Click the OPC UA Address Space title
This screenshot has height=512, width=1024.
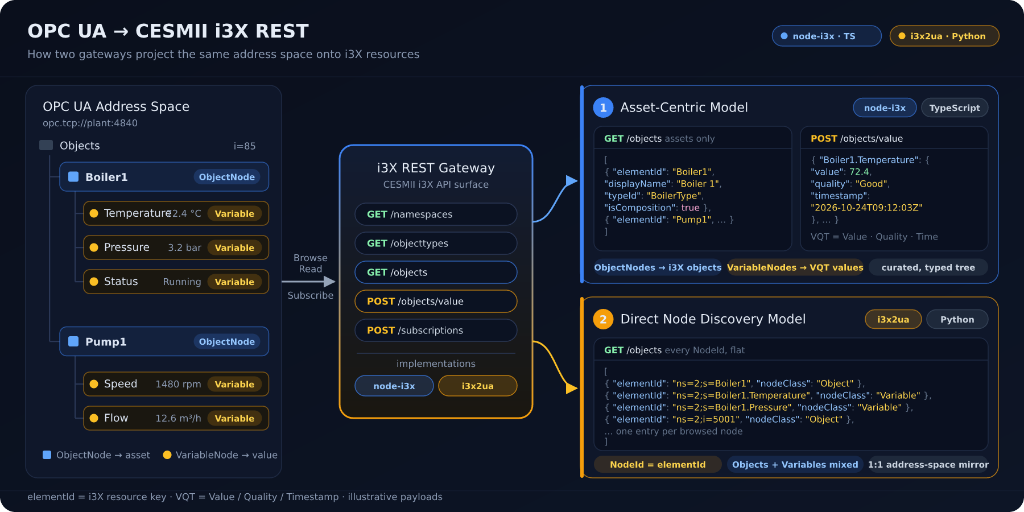[x=116, y=106]
